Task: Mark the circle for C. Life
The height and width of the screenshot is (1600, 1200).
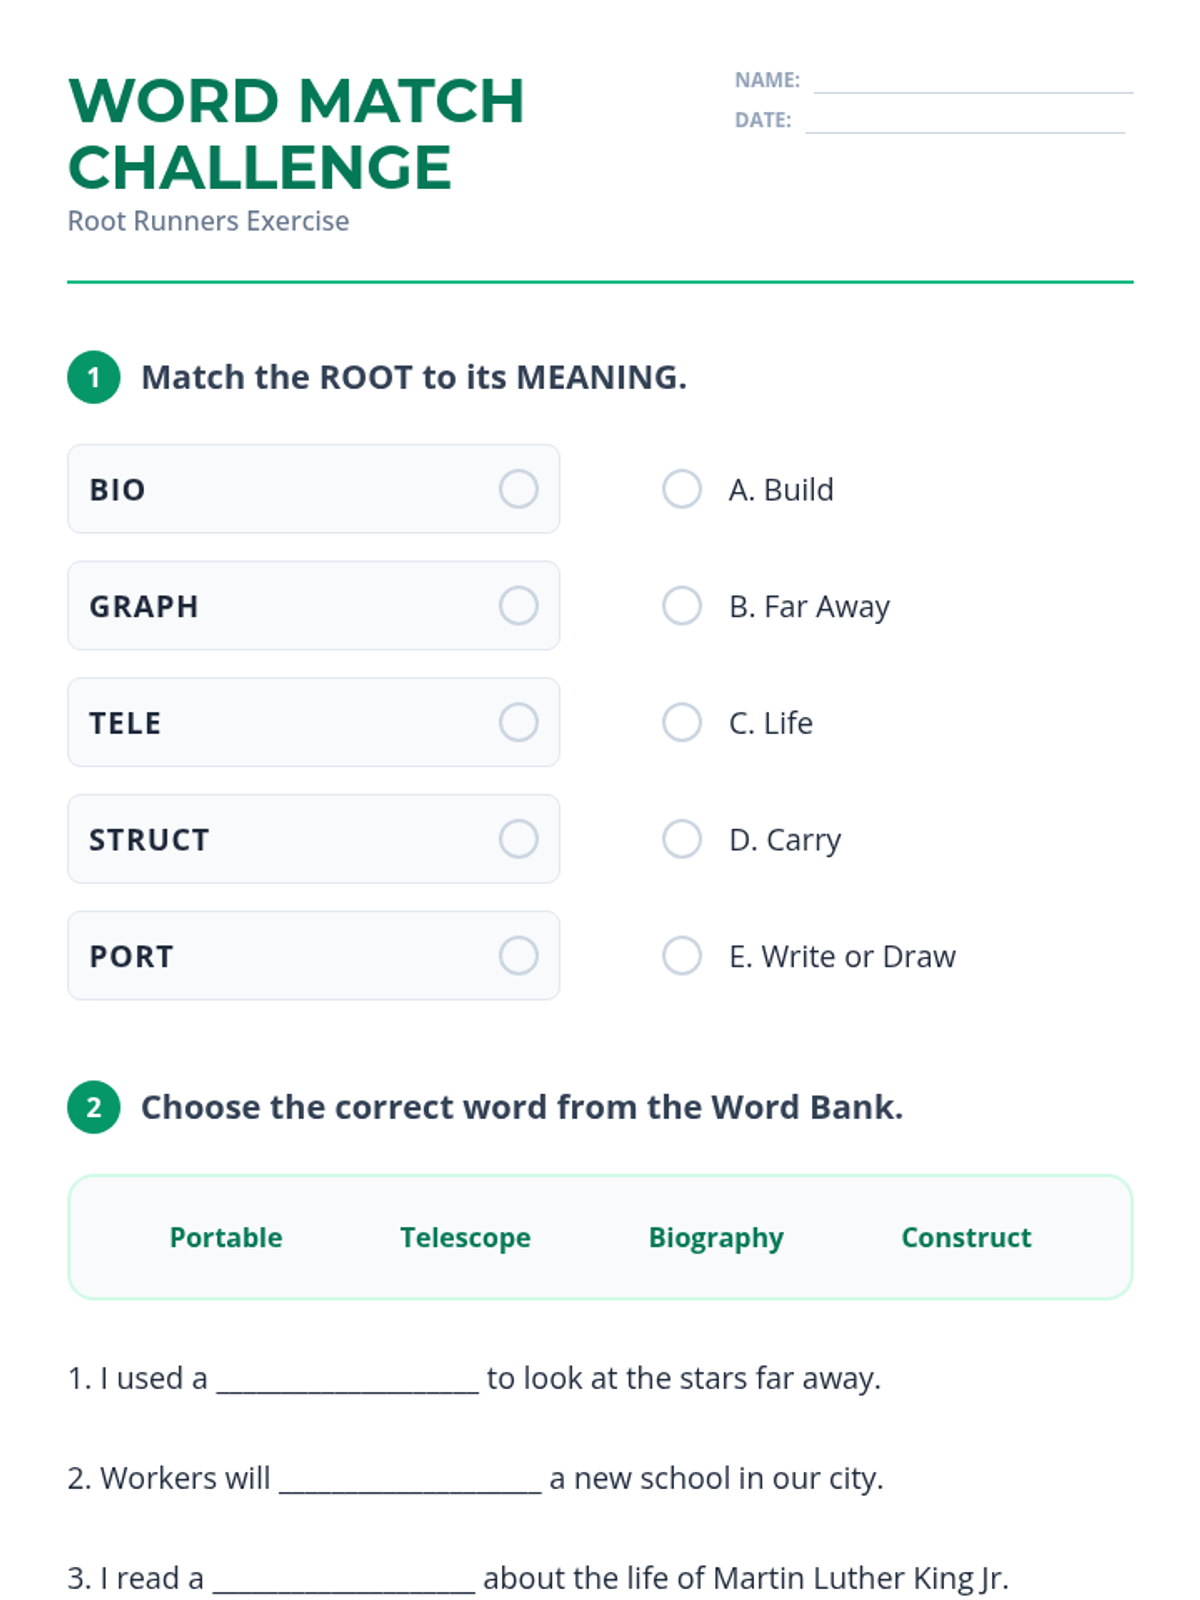Action: pyautogui.click(x=682, y=722)
